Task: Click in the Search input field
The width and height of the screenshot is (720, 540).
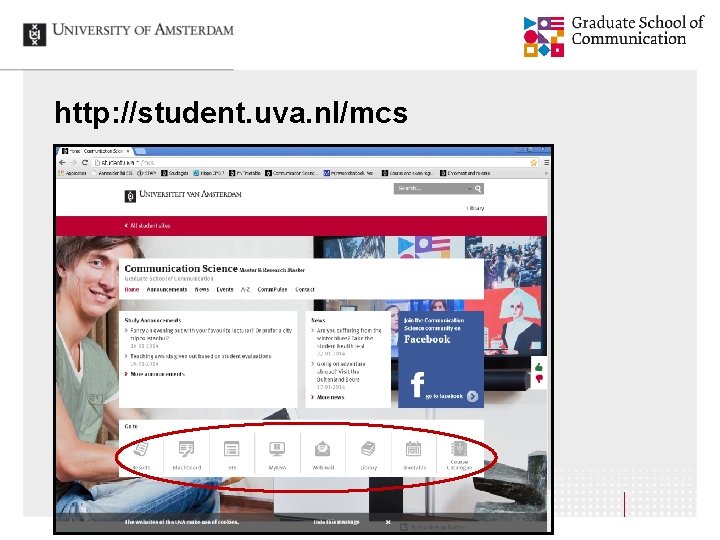Action: point(430,189)
